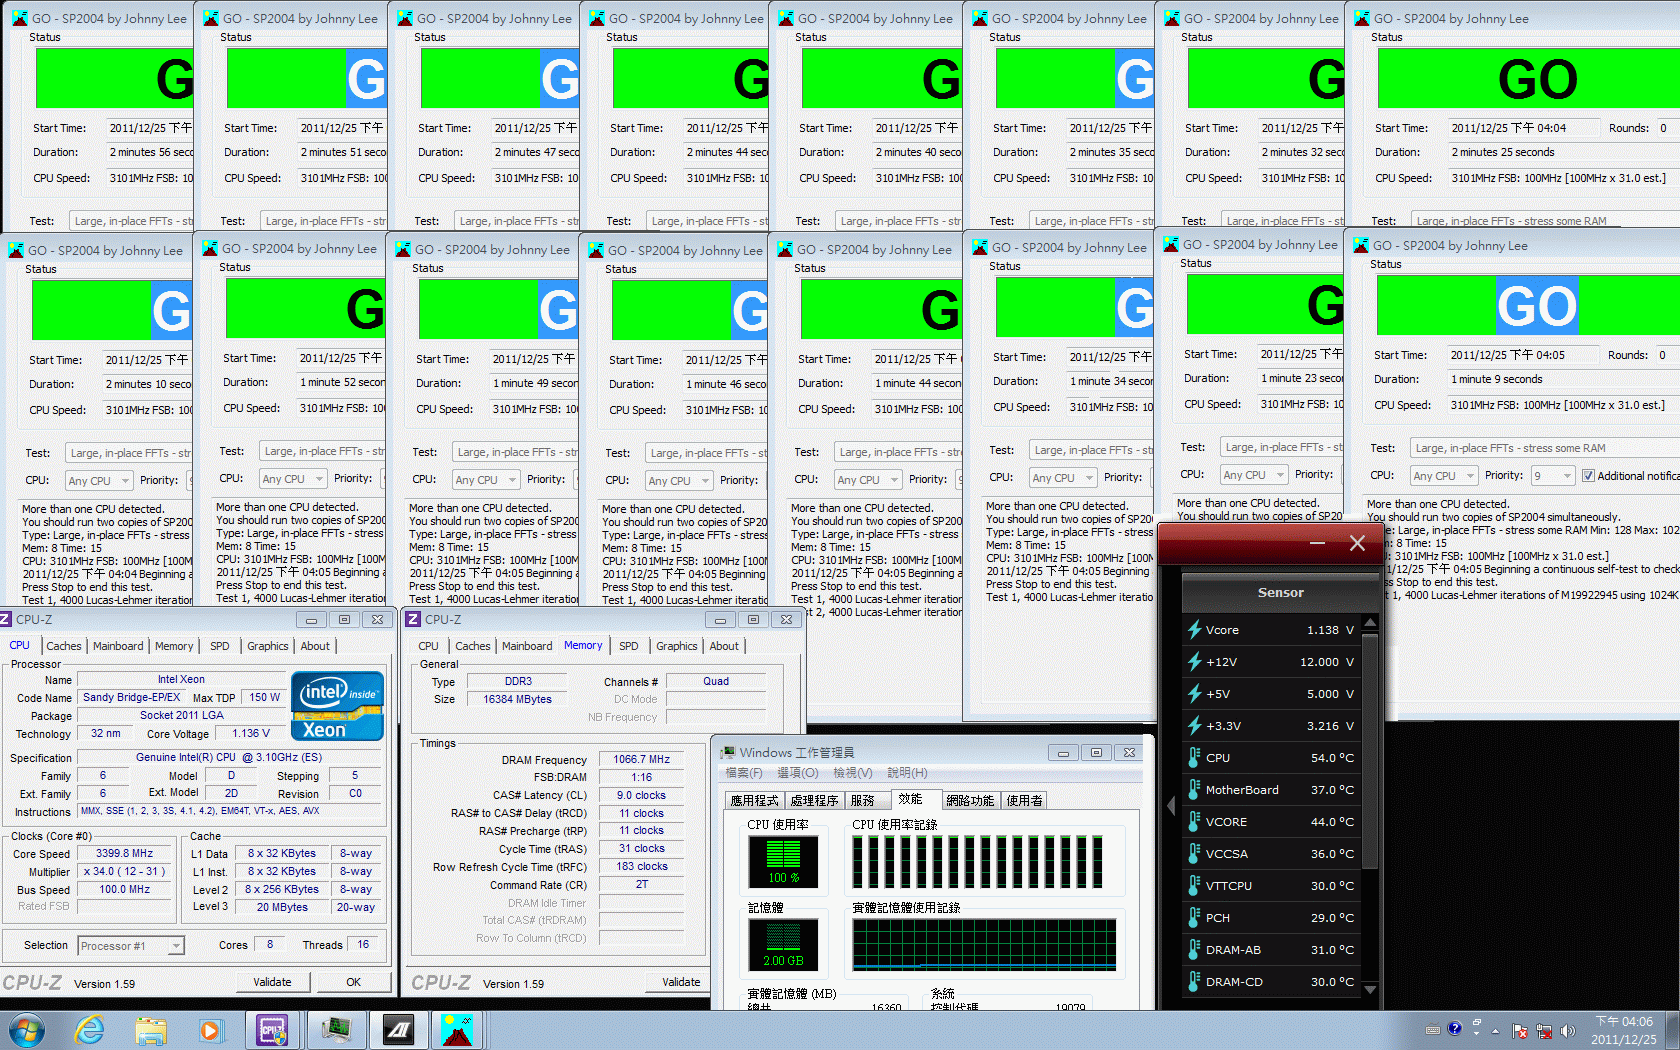This screenshot has height=1050, width=1680.
Task: Click the Sensor panel scroll up arrow
Action: click(1370, 622)
